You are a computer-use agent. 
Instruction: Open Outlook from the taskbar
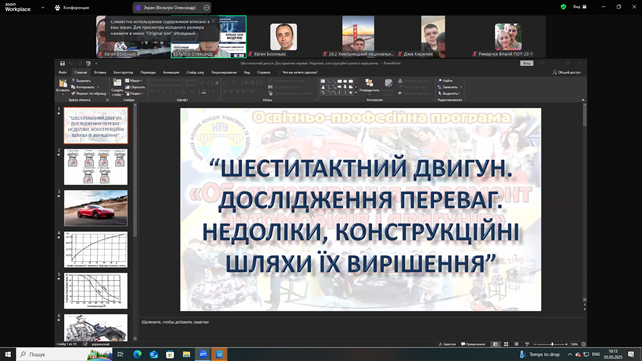coord(154,354)
